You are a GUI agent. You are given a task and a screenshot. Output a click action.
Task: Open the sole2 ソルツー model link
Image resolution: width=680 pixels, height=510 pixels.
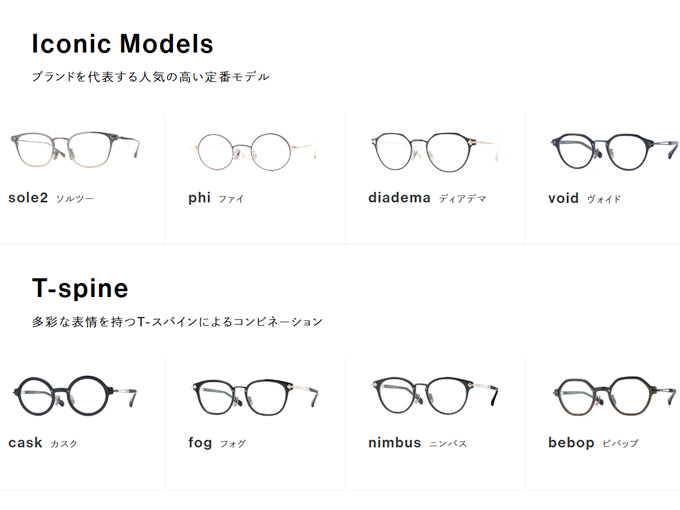[x=50, y=198]
